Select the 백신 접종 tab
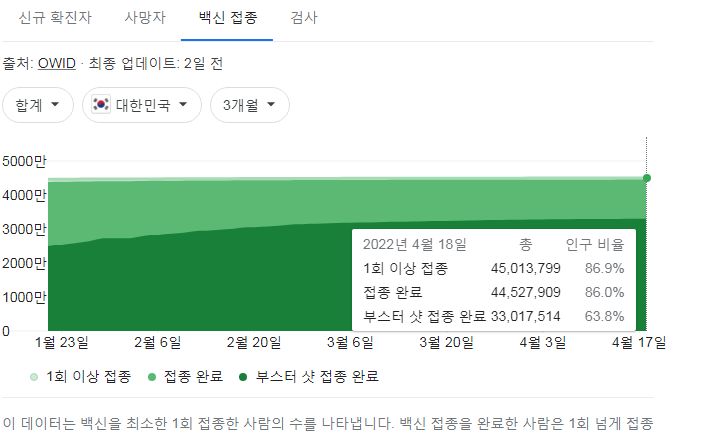The image size is (704, 433). 228,18
